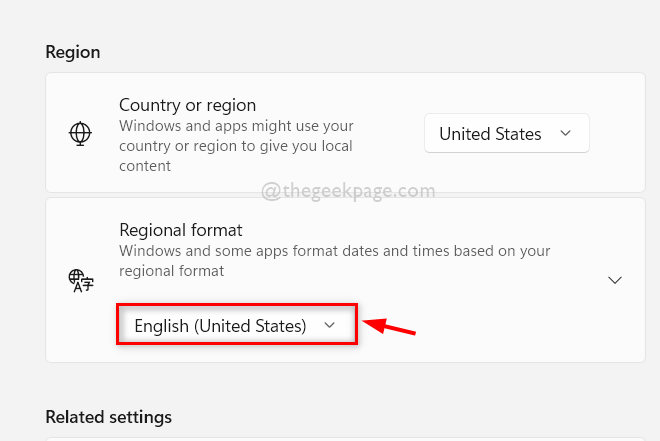
Task: Select the "United States" text label
Action: point(490,134)
